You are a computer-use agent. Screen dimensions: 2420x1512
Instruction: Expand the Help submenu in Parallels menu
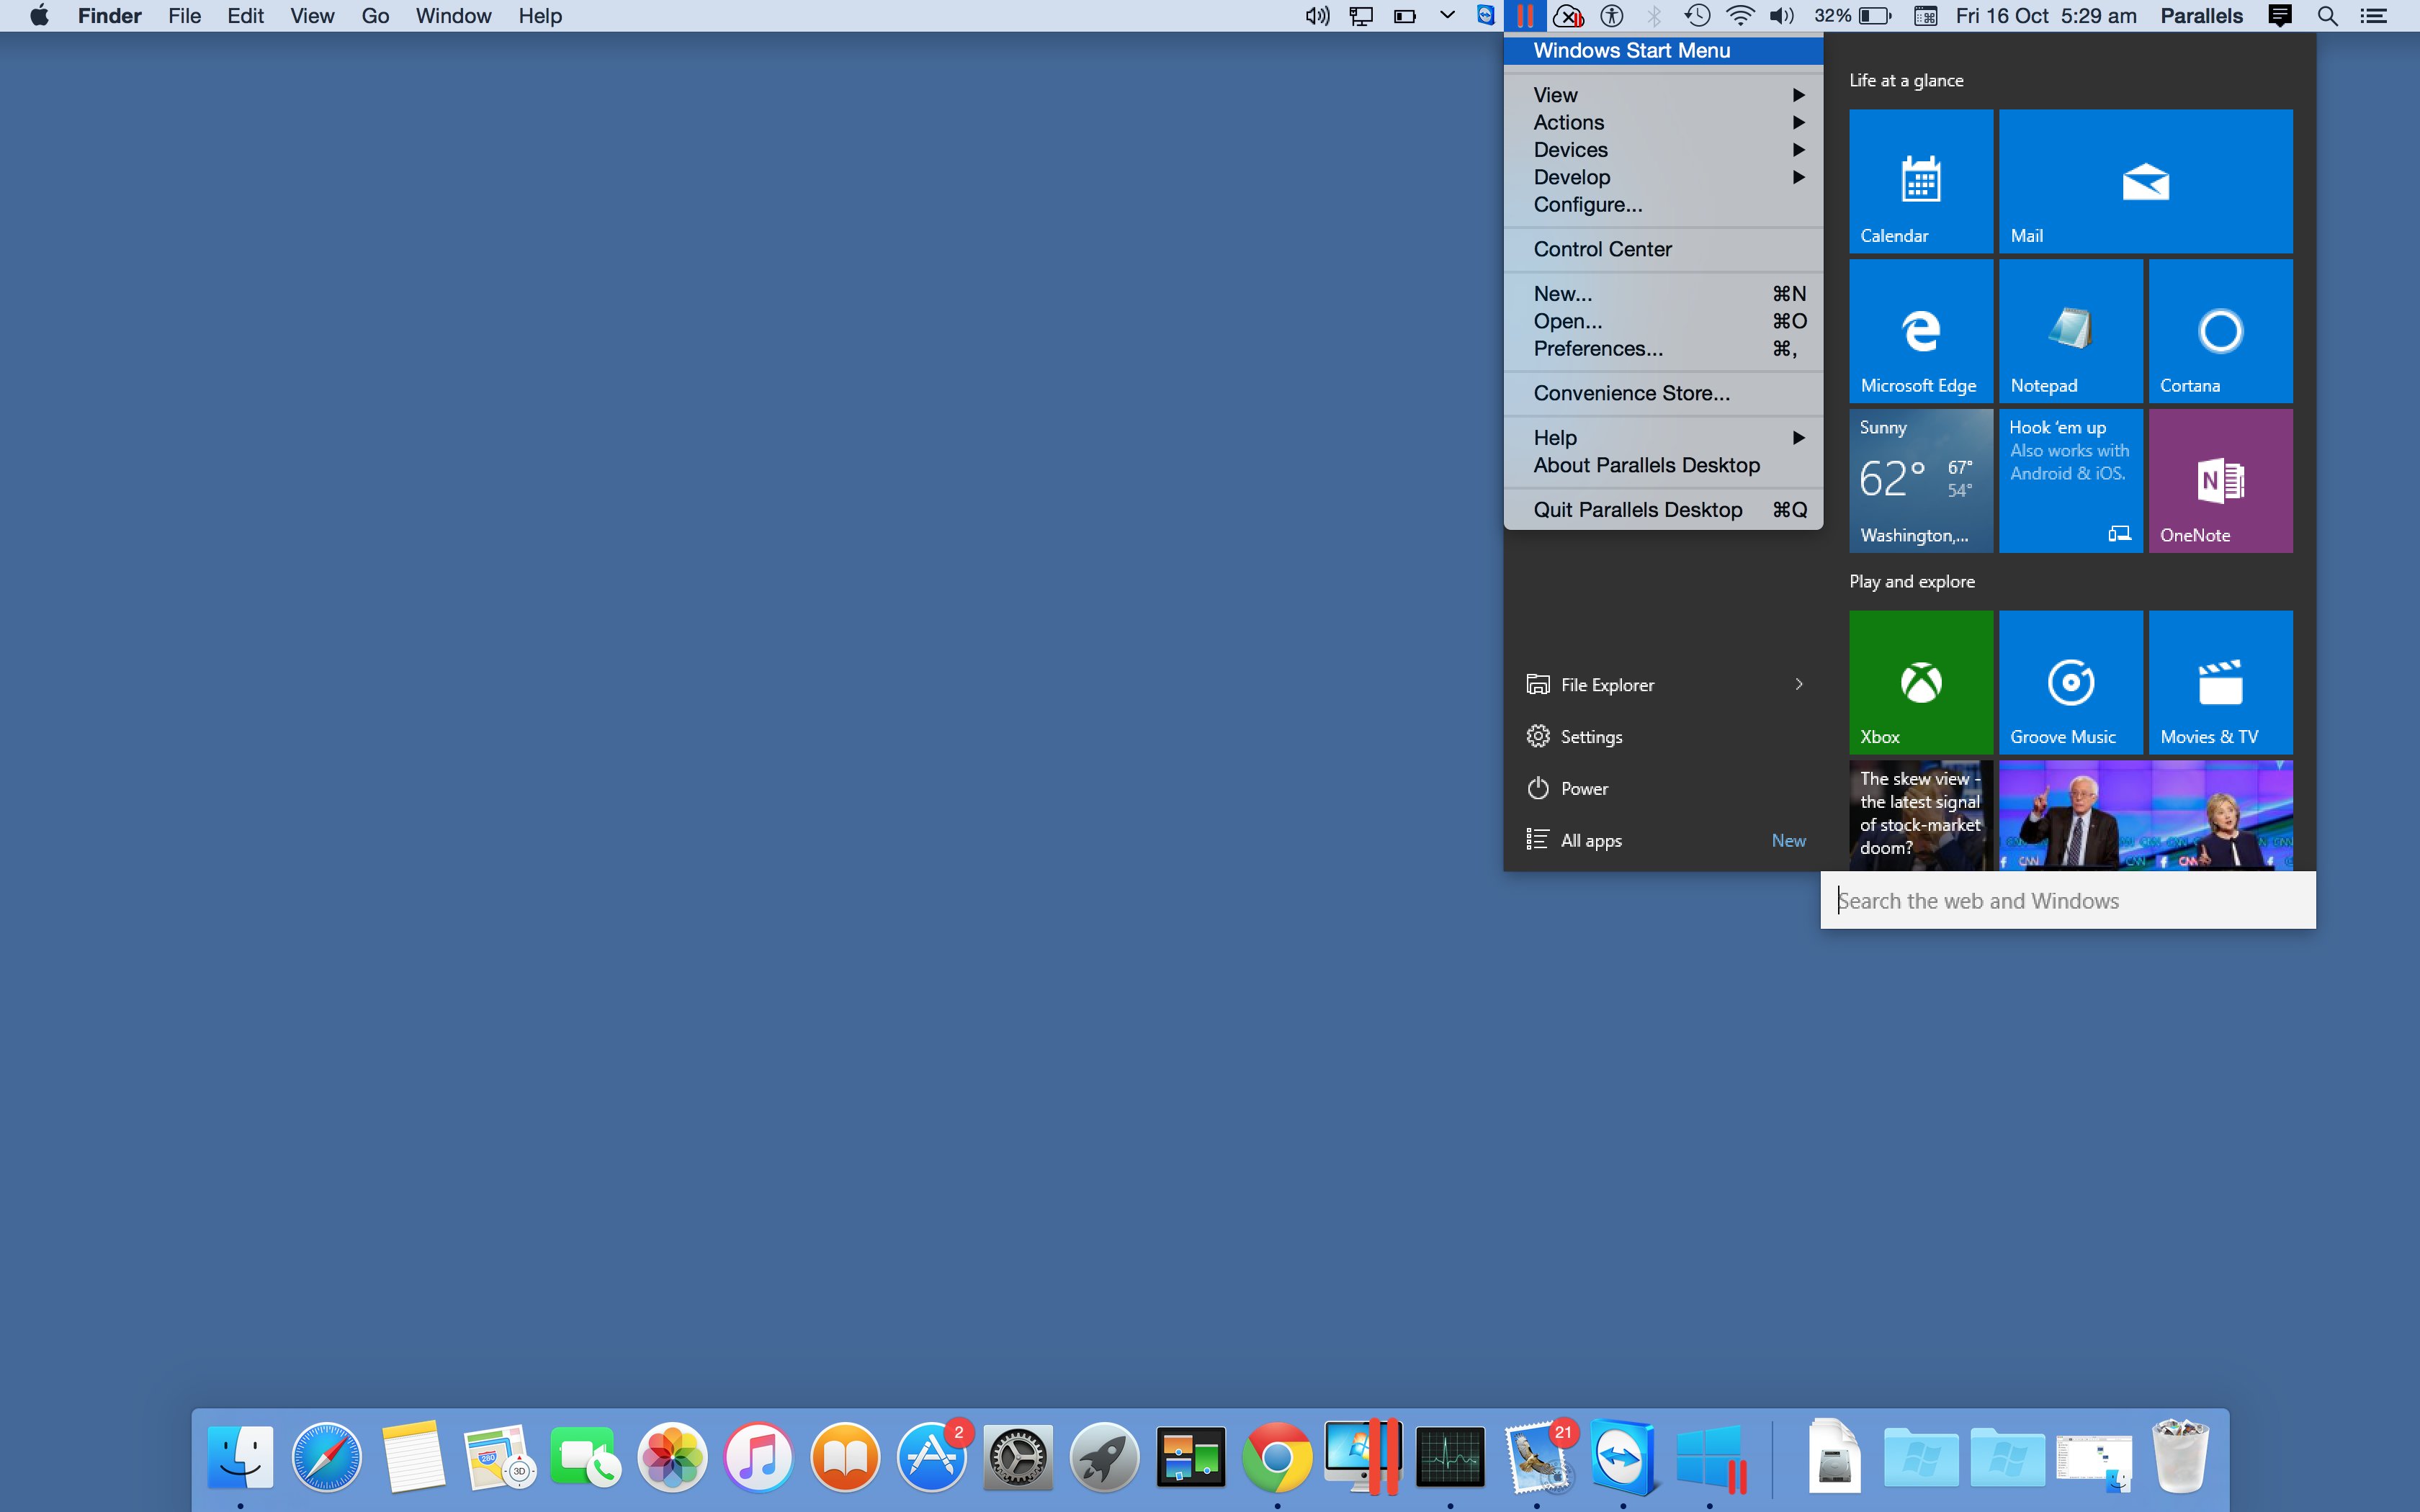pyautogui.click(x=1663, y=438)
